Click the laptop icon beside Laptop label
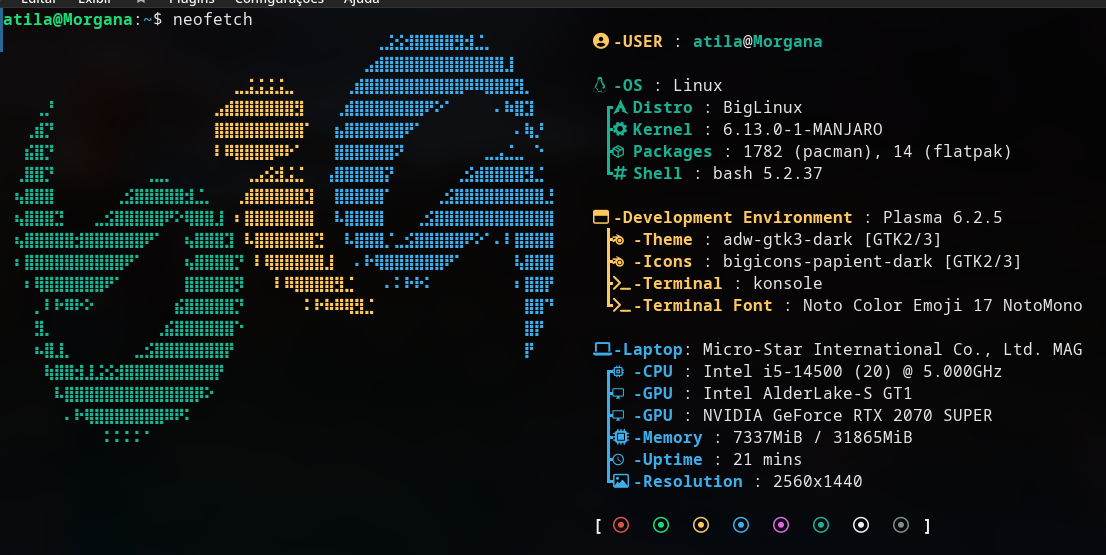The image size is (1106, 555). (x=602, y=349)
